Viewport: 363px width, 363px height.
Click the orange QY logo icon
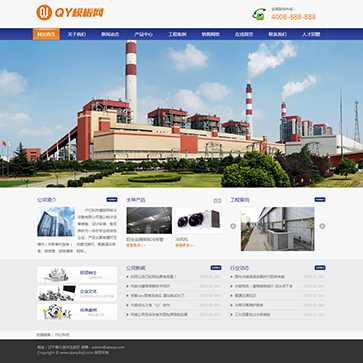(x=44, y=13)
